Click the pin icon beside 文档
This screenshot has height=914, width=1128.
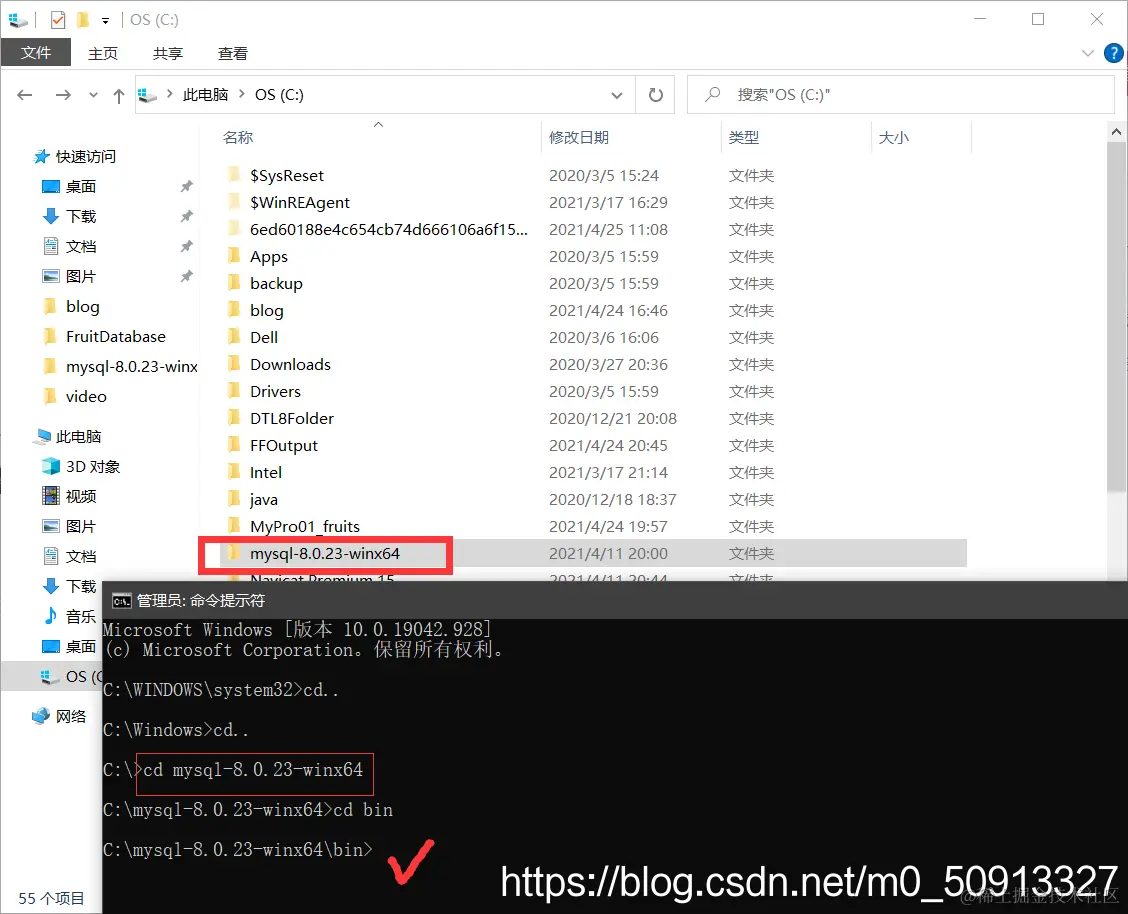coord(186,247)
